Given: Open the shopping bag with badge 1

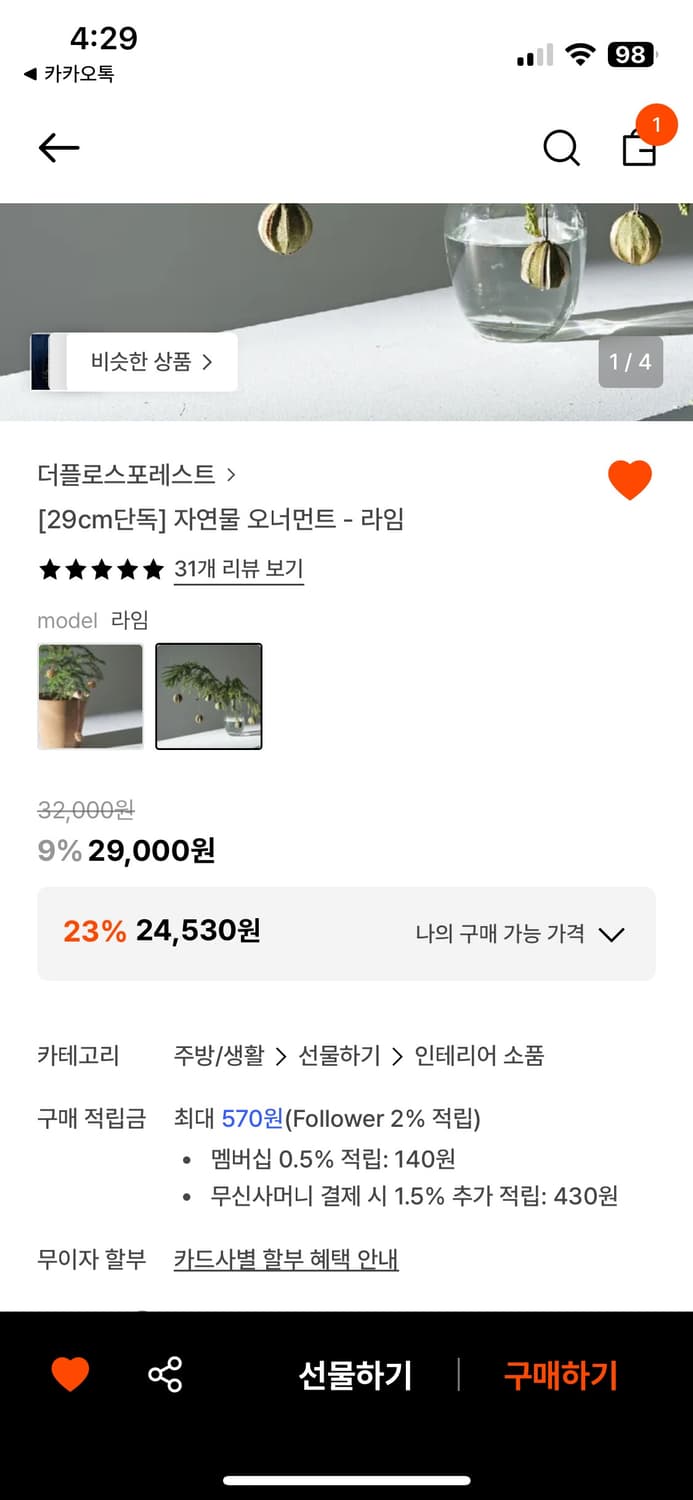Looking at the screenshot, I should pos(640,150).
